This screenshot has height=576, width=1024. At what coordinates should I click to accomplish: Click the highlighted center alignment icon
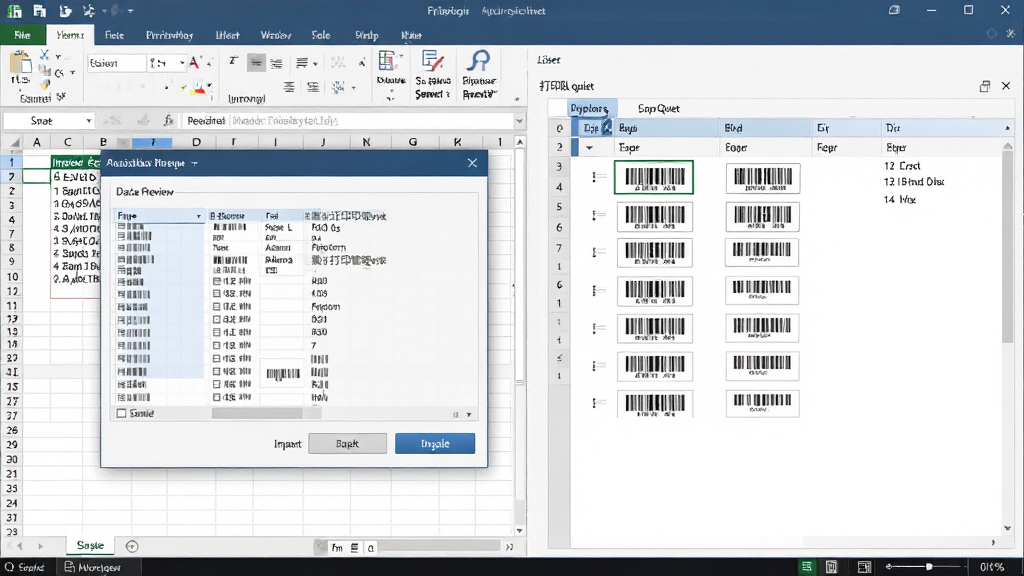(255, 63)
